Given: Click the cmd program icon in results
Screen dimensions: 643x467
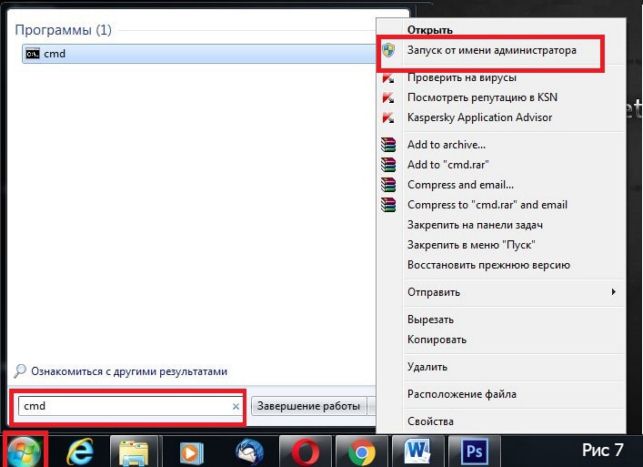Looking at the screenshot, I should (32, 54).
